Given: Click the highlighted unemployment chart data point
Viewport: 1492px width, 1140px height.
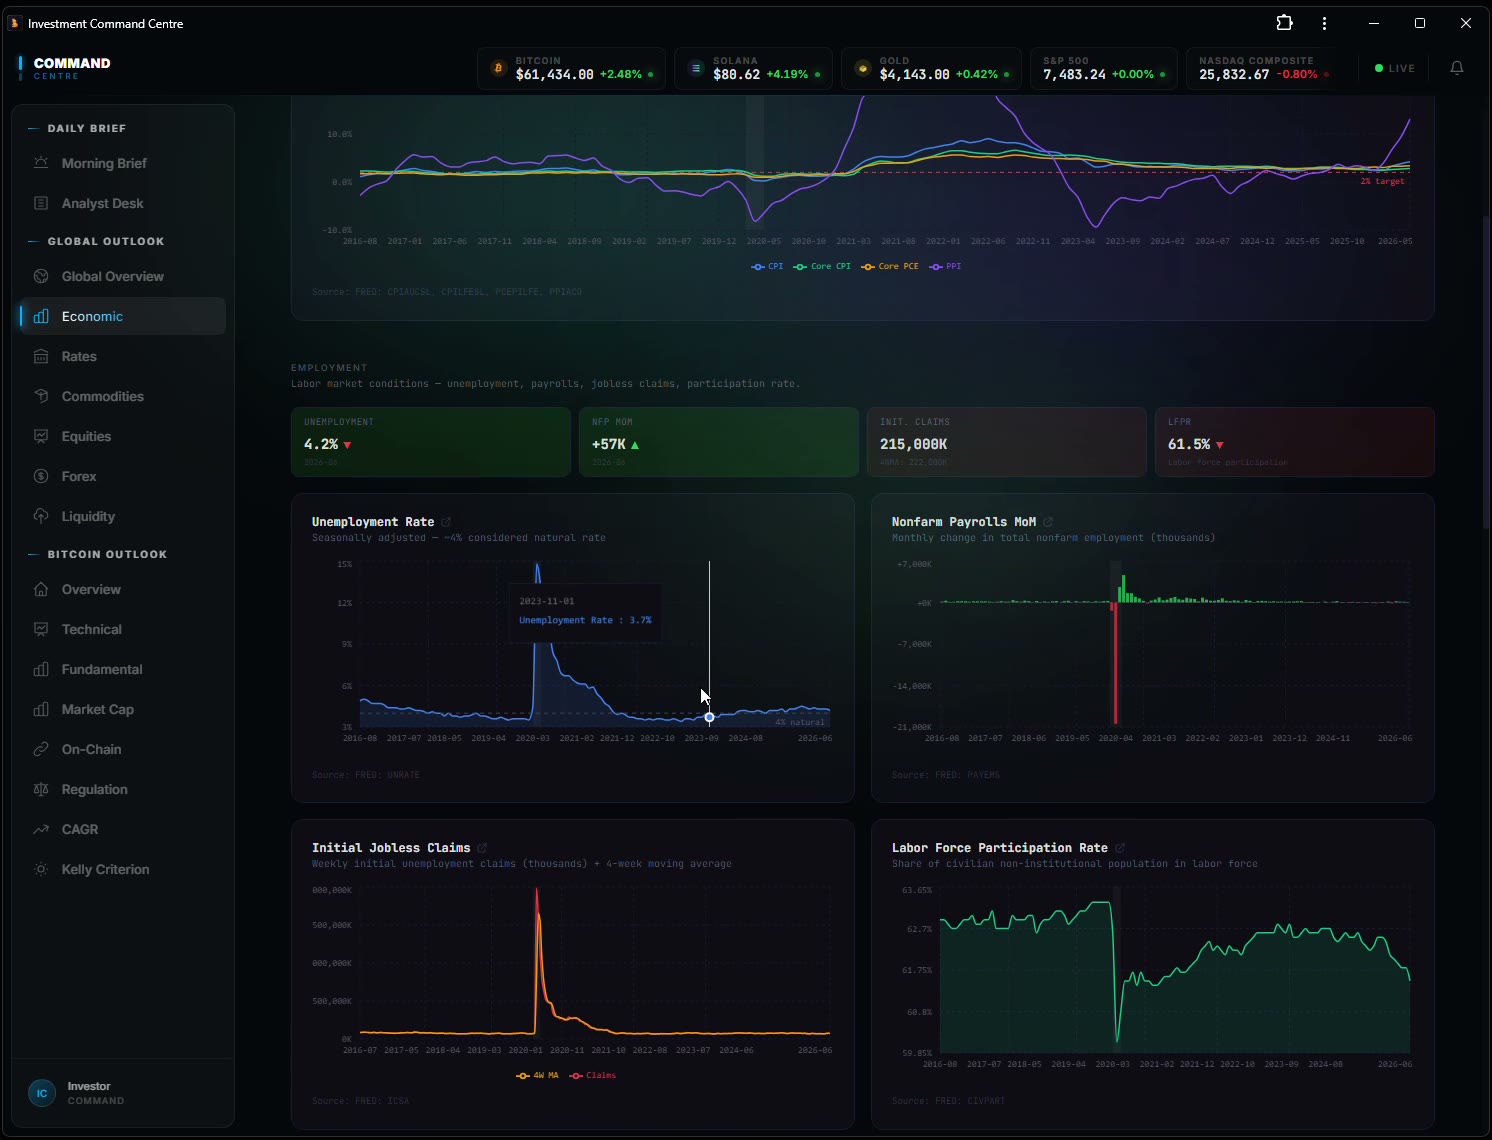Looking at the screenshot, I should click(709, 717).
